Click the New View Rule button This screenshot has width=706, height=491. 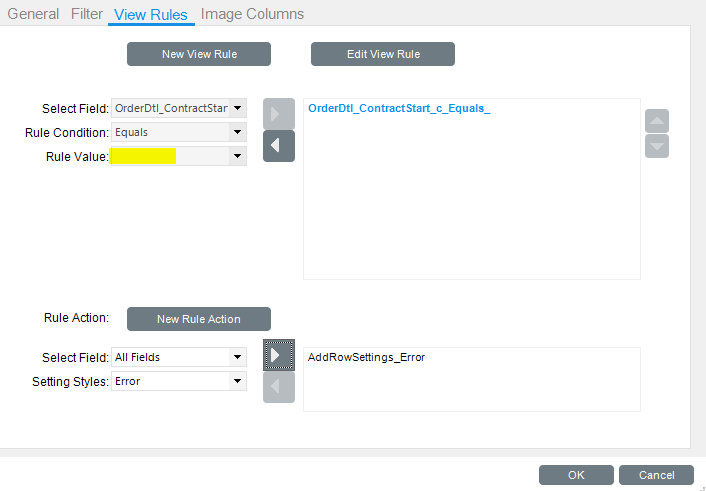tap(199, 54)
